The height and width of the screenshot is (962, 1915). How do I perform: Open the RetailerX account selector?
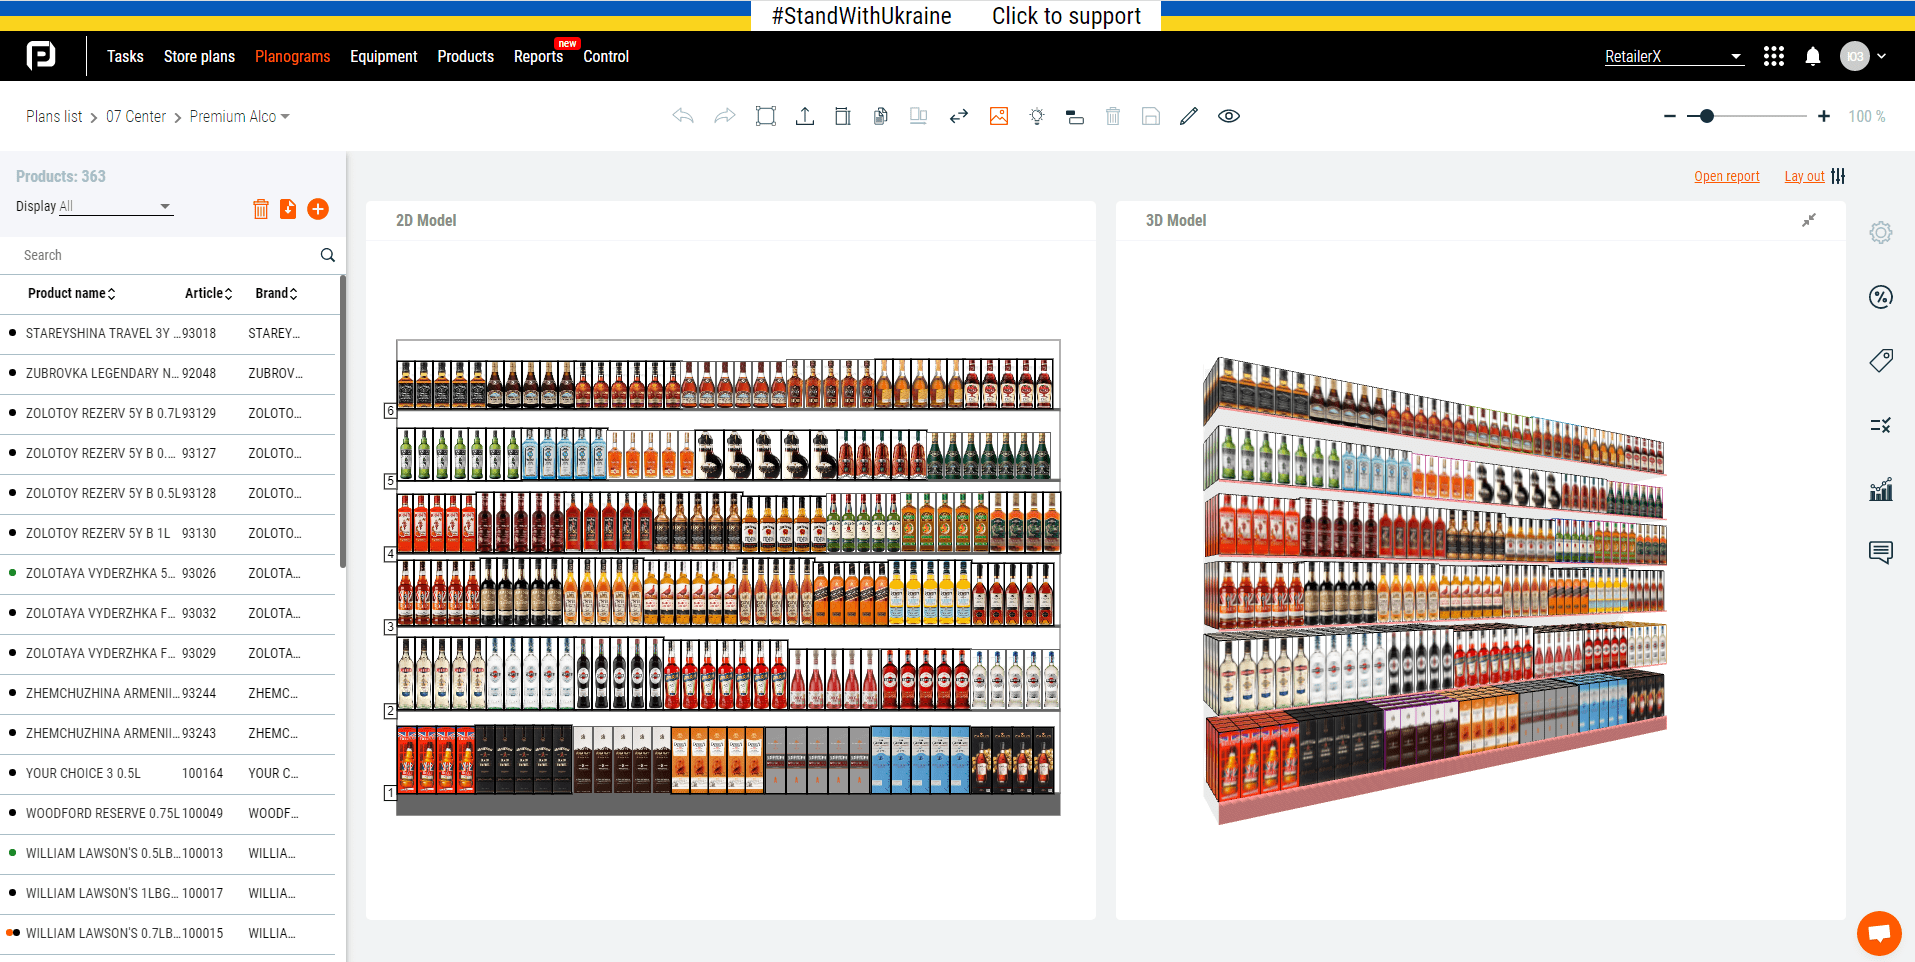click(x=1673, y=57)
